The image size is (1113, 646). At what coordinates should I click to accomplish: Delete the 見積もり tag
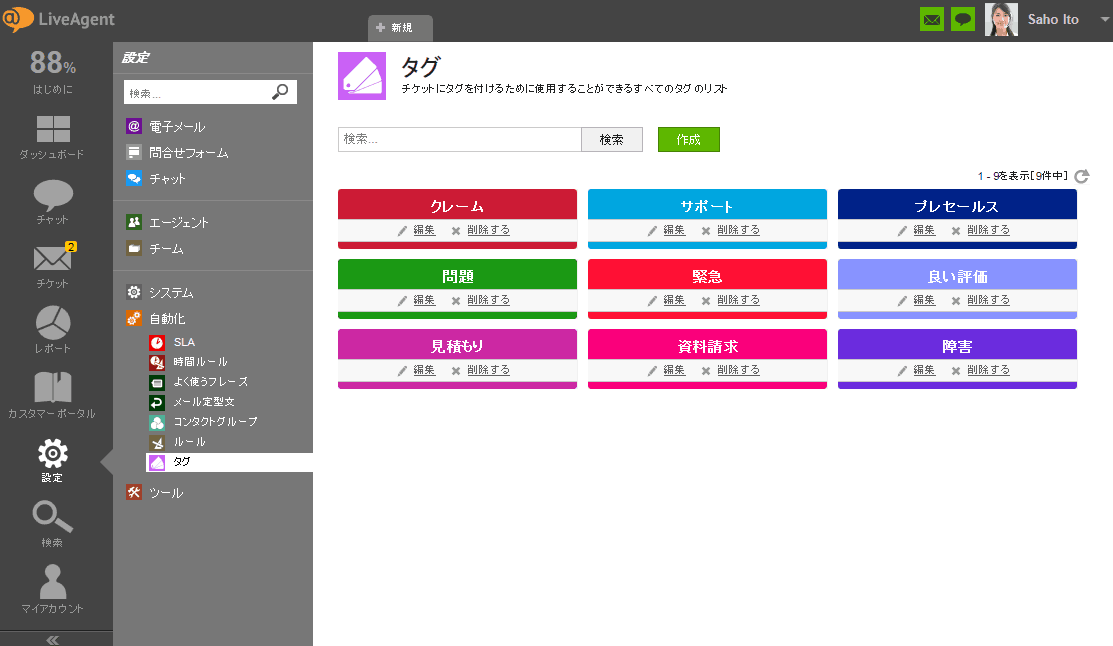pyautogui.click(x=488, y=370)
